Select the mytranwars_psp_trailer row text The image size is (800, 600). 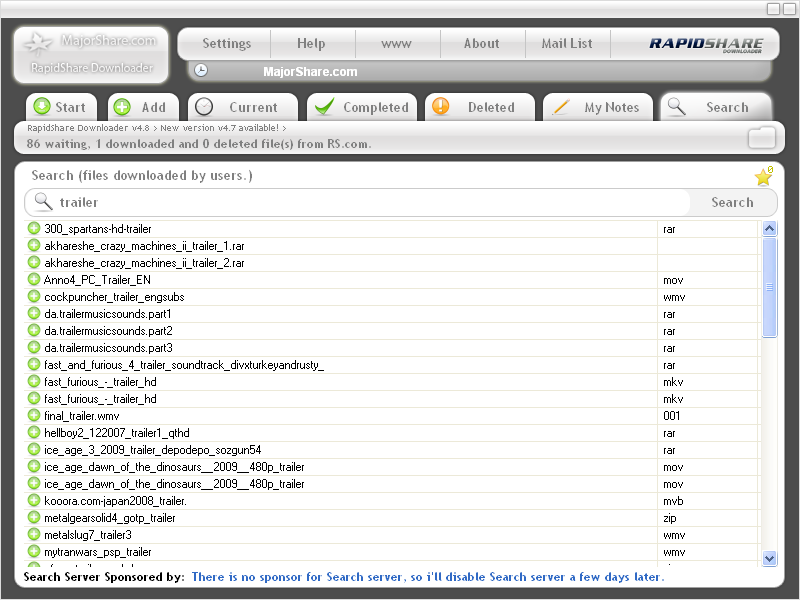click(97, 552)
